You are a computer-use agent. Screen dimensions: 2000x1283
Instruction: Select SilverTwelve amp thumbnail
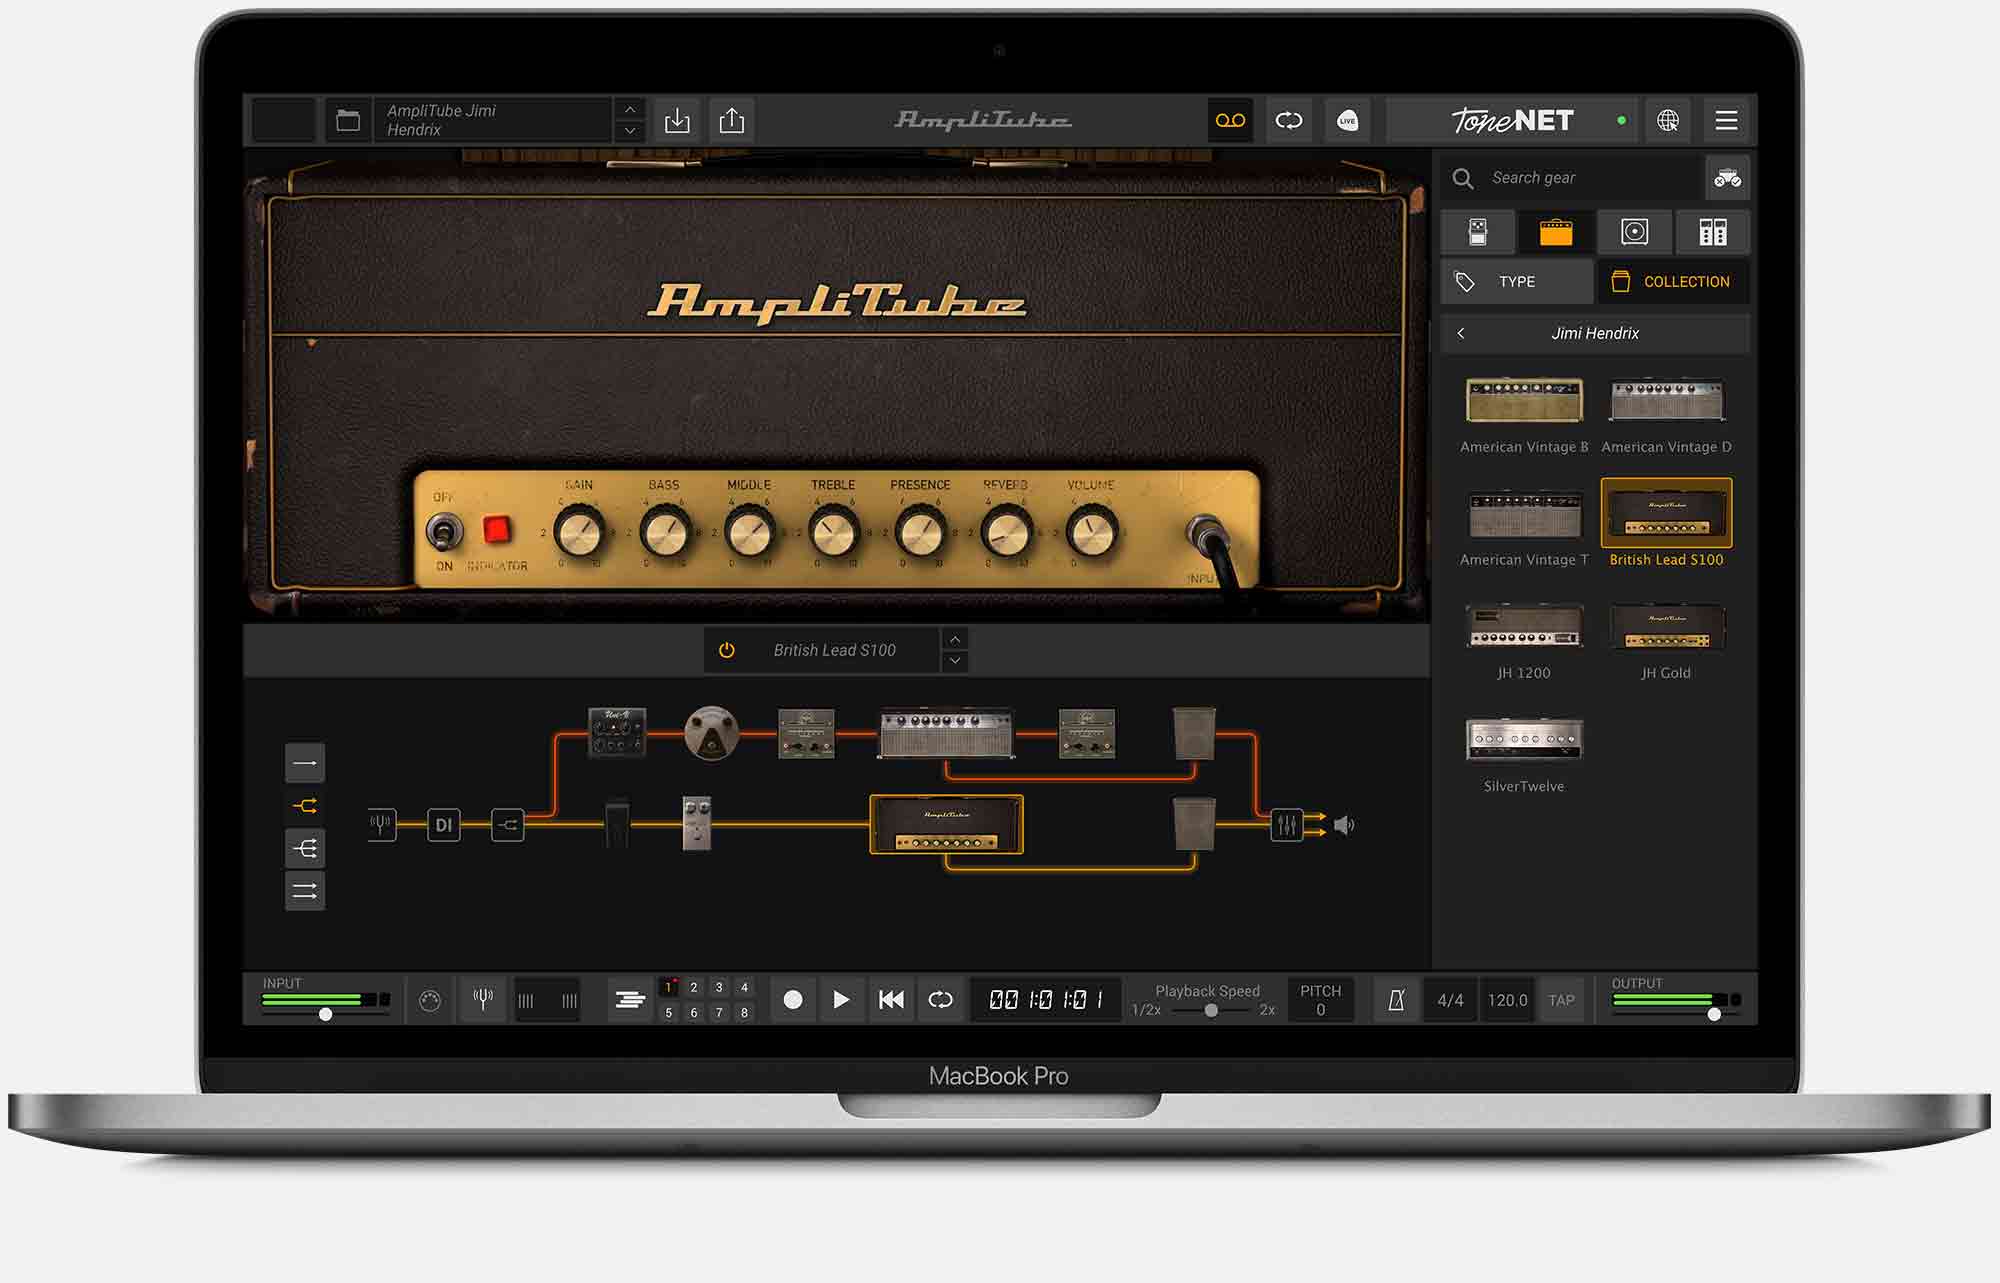[x=1524, y=739]
